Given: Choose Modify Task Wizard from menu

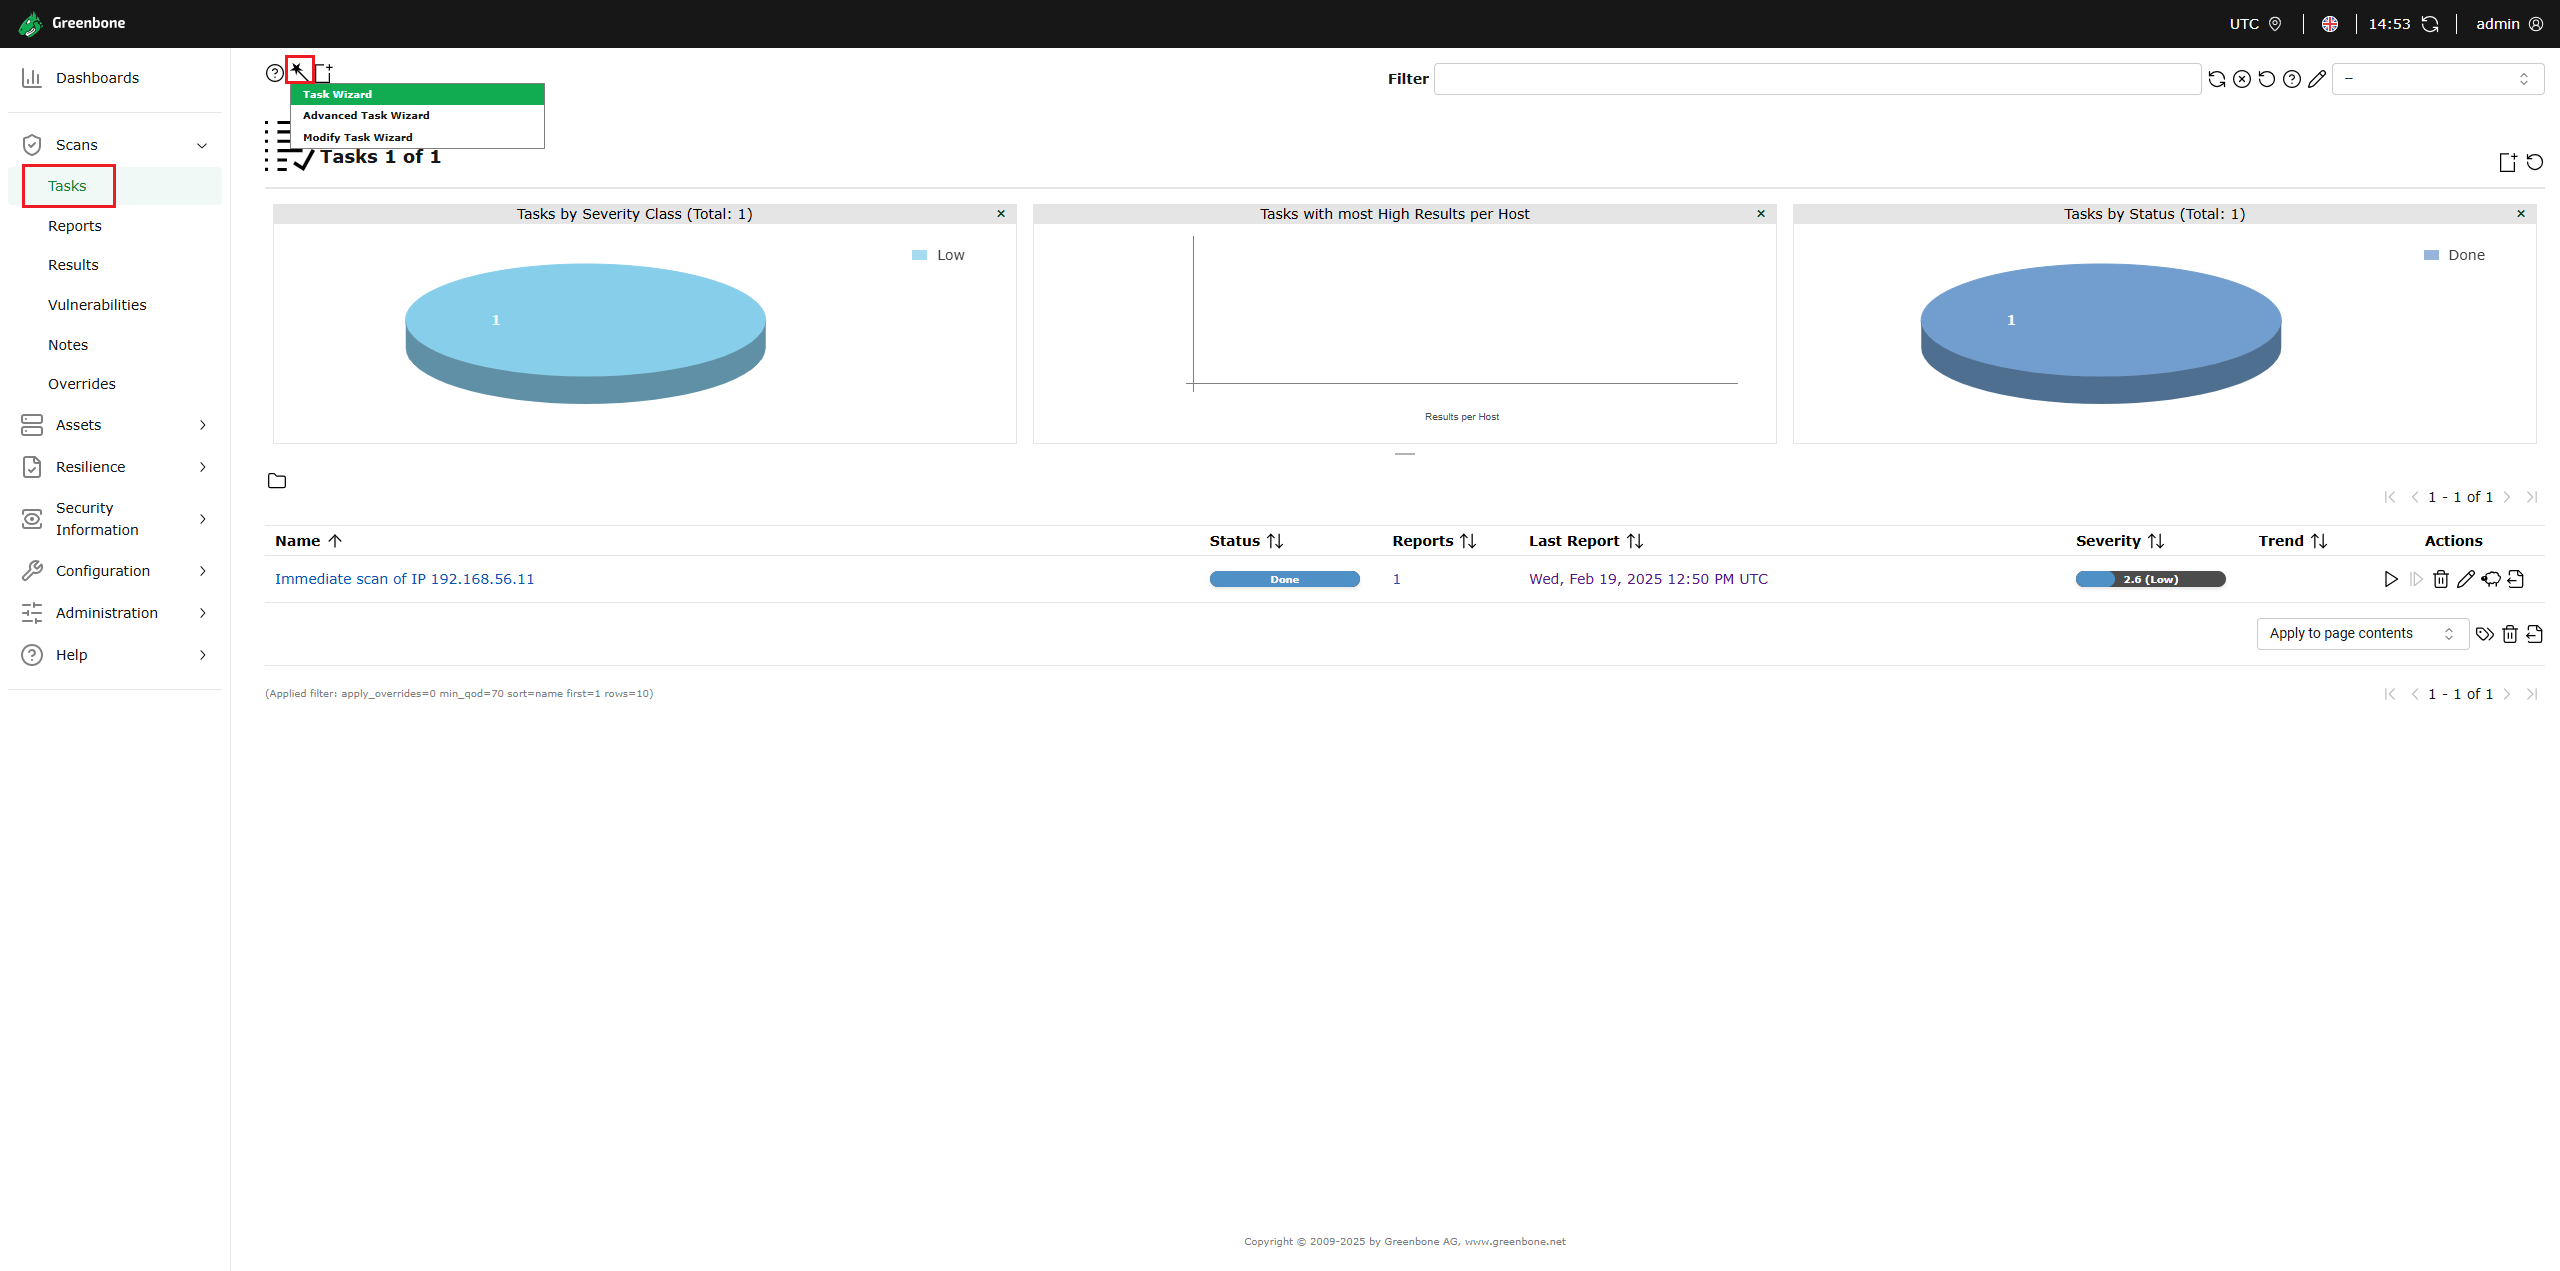Looking at the screenshot, I should [357, 138].
